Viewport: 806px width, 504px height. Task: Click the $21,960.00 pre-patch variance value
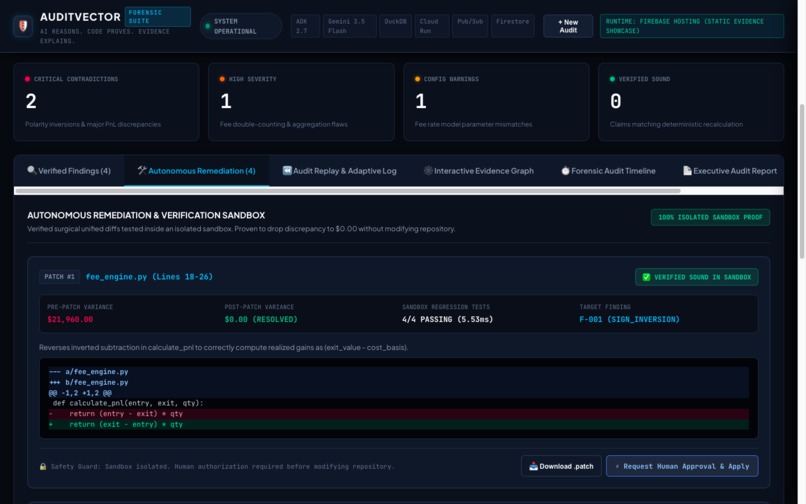70,319
